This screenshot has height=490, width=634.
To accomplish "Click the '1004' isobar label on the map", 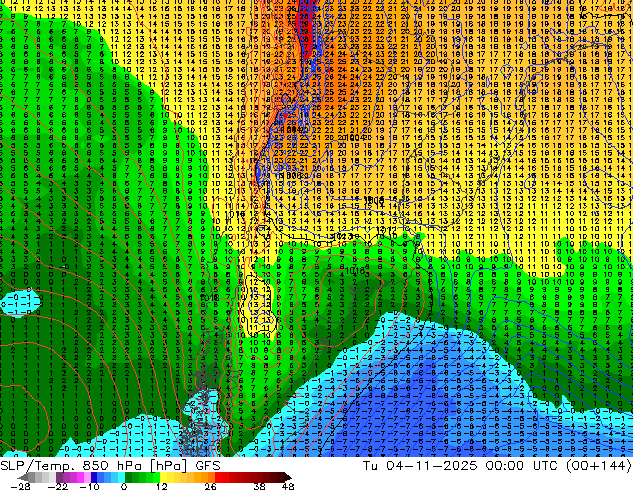I will pos(356,138).
